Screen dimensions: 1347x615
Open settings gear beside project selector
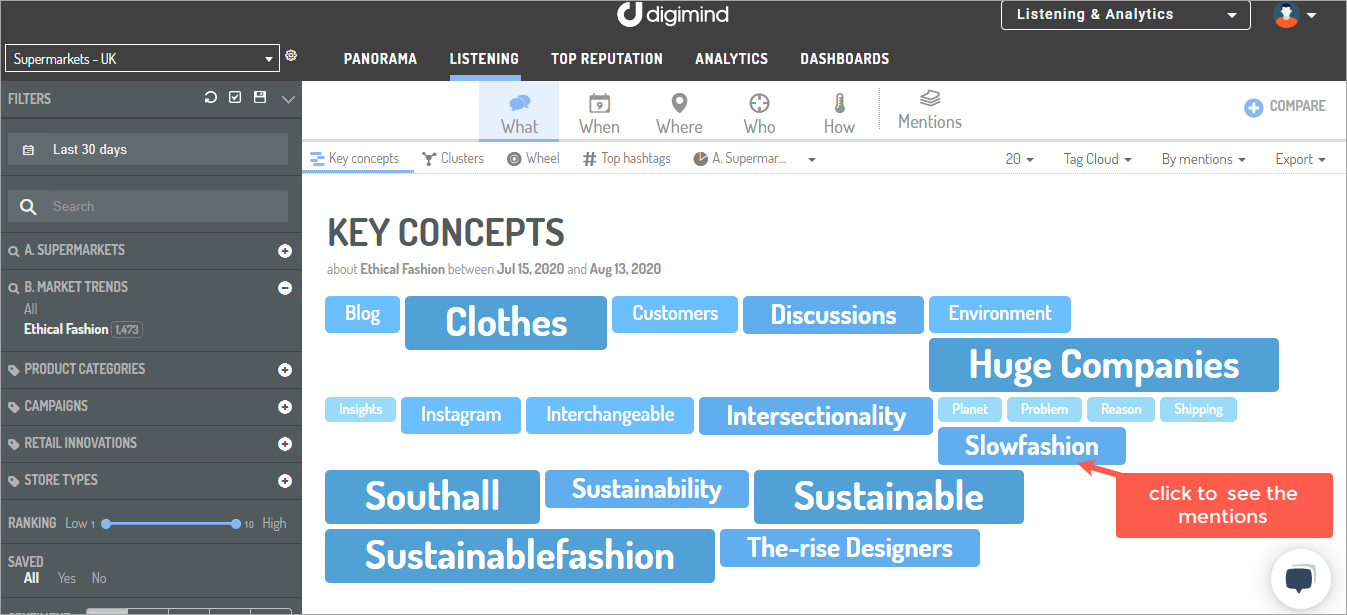[x=291, y=56]
